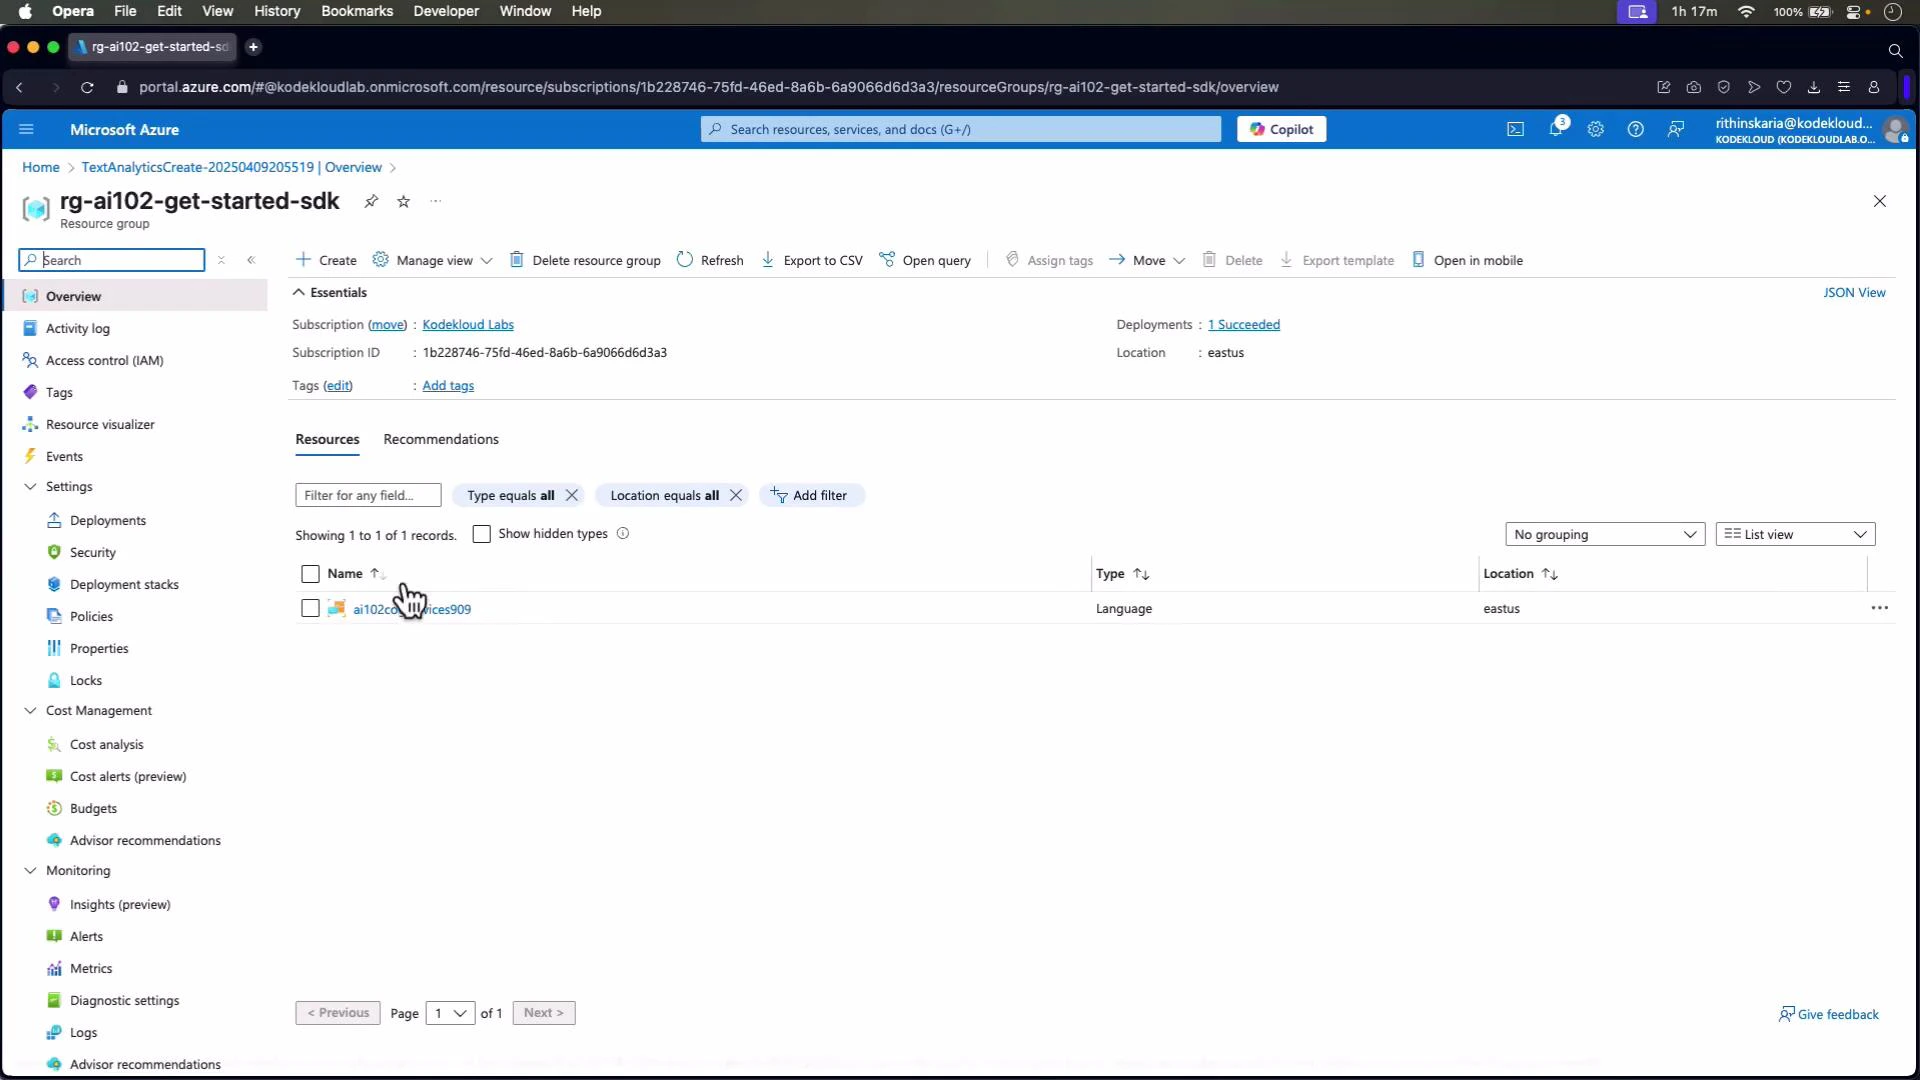1920x1080 pixels.
Task: Reload page with browser refresh icon
Action: [87, 87]
